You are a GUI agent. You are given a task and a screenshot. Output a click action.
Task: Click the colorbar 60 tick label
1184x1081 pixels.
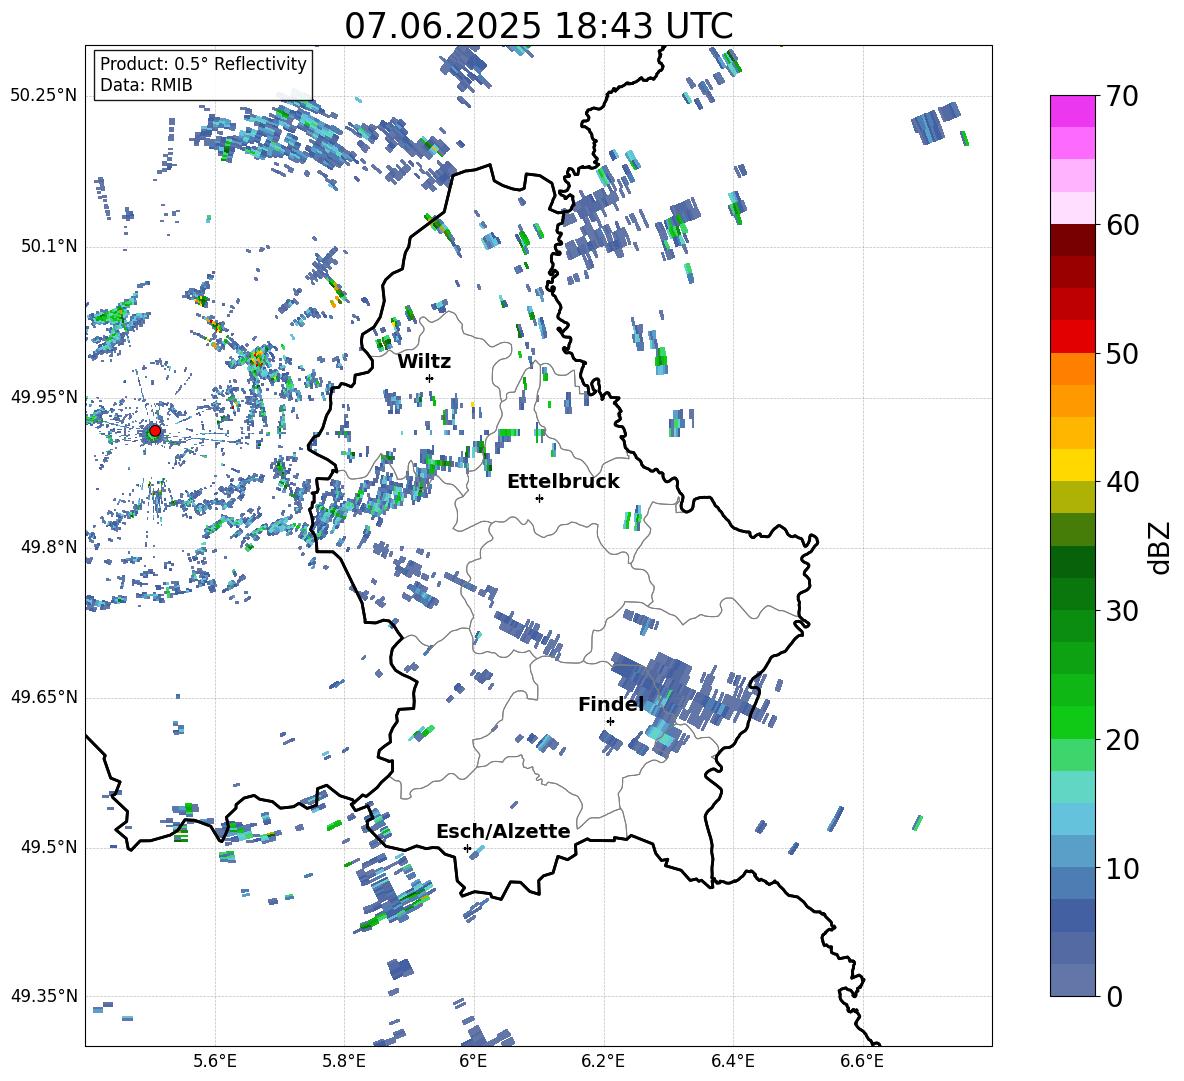click(1122, 225)
